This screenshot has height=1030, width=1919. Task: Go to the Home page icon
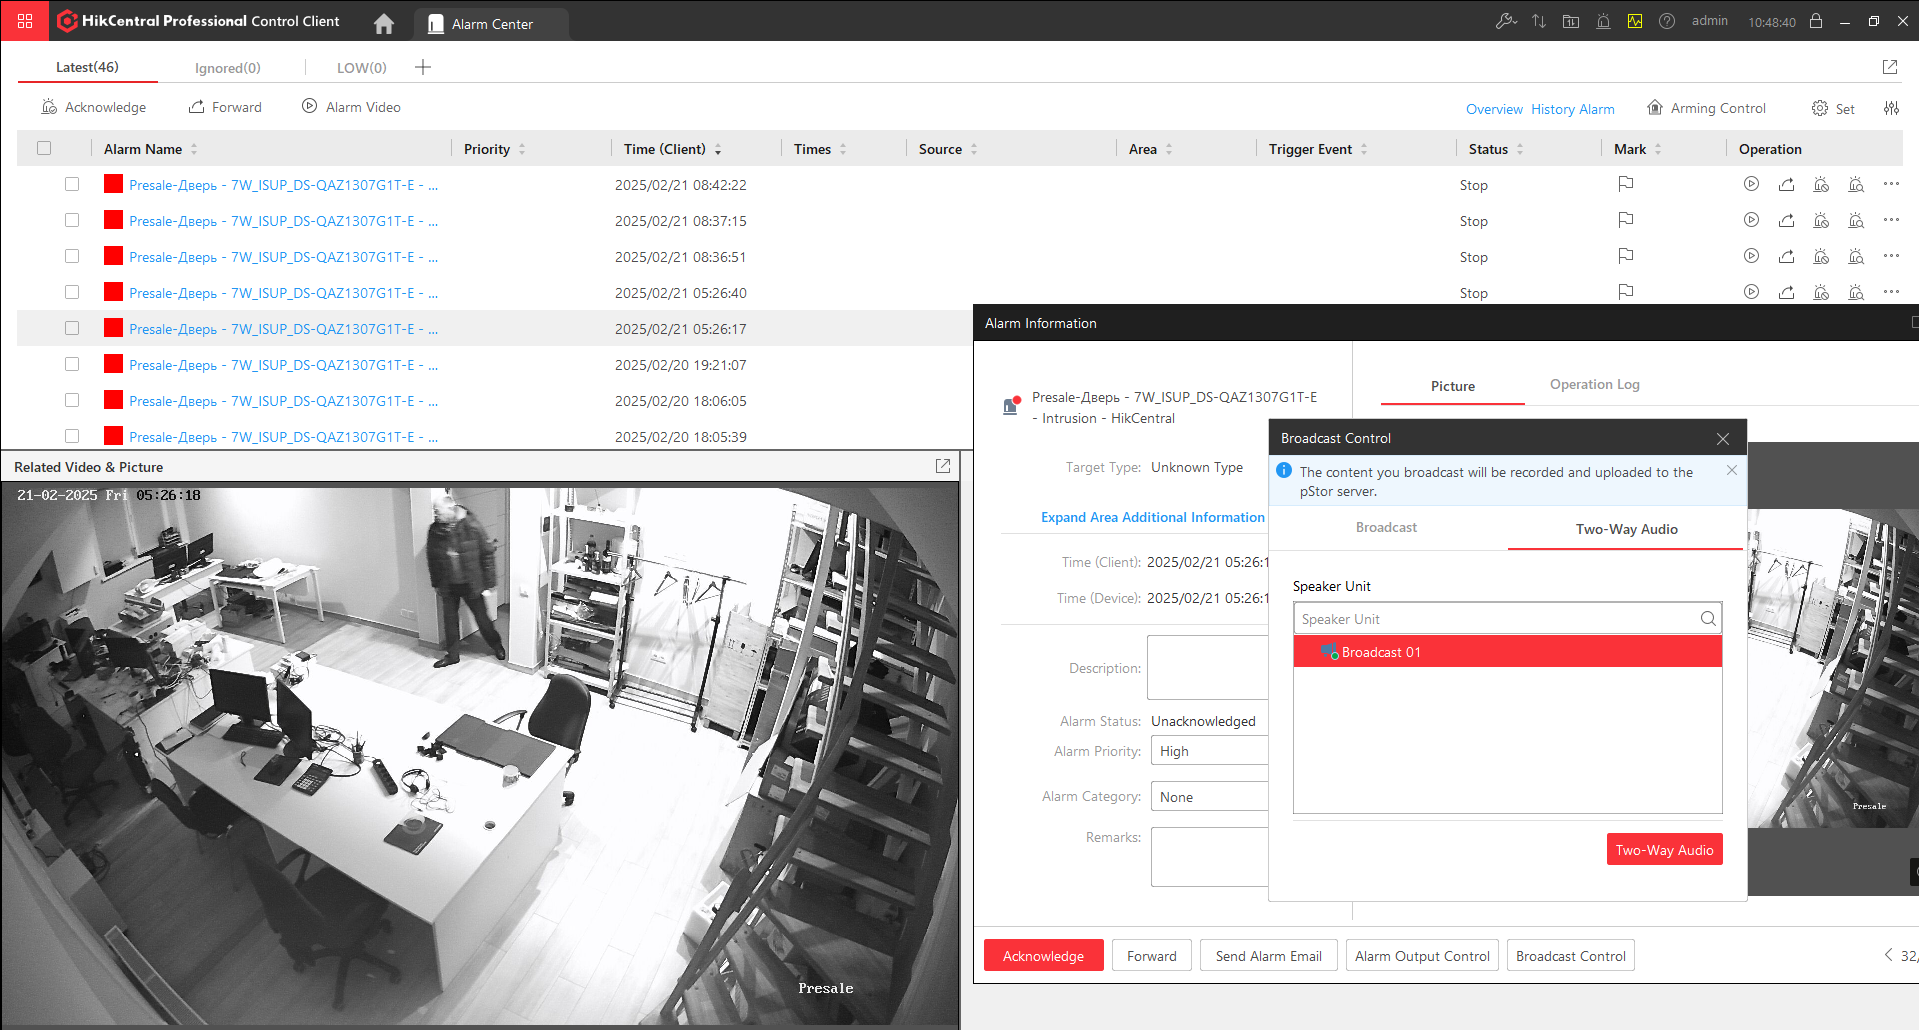(x=384, y=23)
